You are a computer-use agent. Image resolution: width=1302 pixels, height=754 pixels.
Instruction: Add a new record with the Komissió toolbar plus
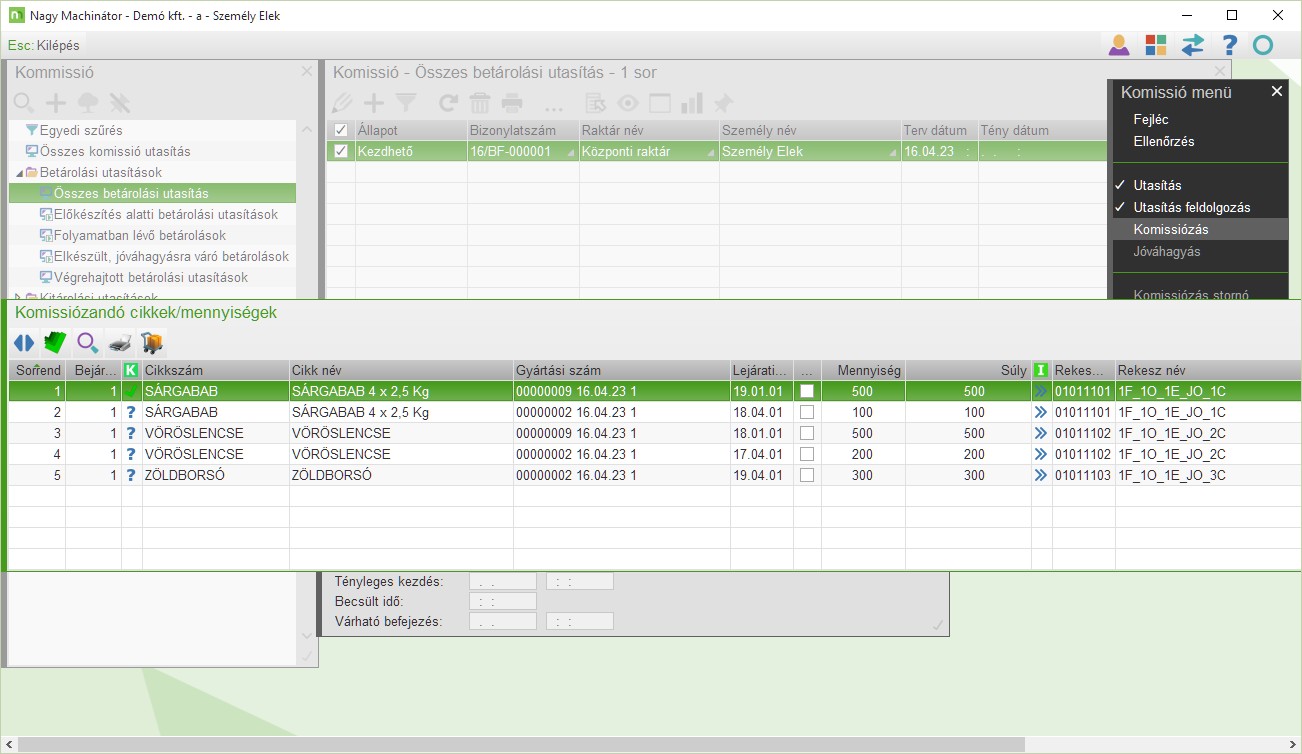[x=373, y=102]
